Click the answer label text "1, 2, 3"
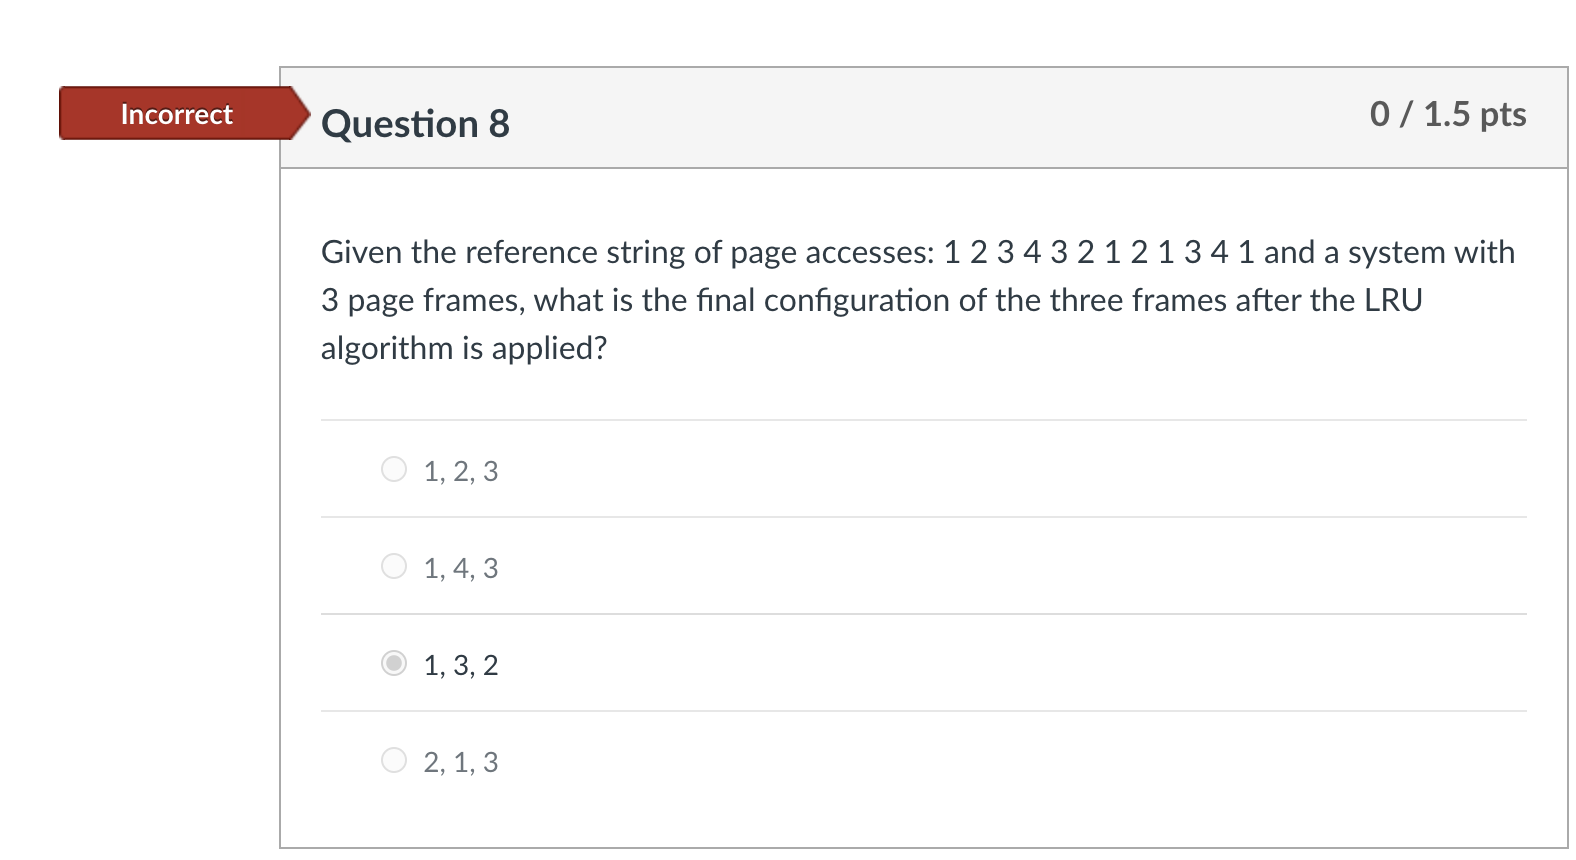Viewport: 1576px width, 860px height. click(x=460, y=470)
